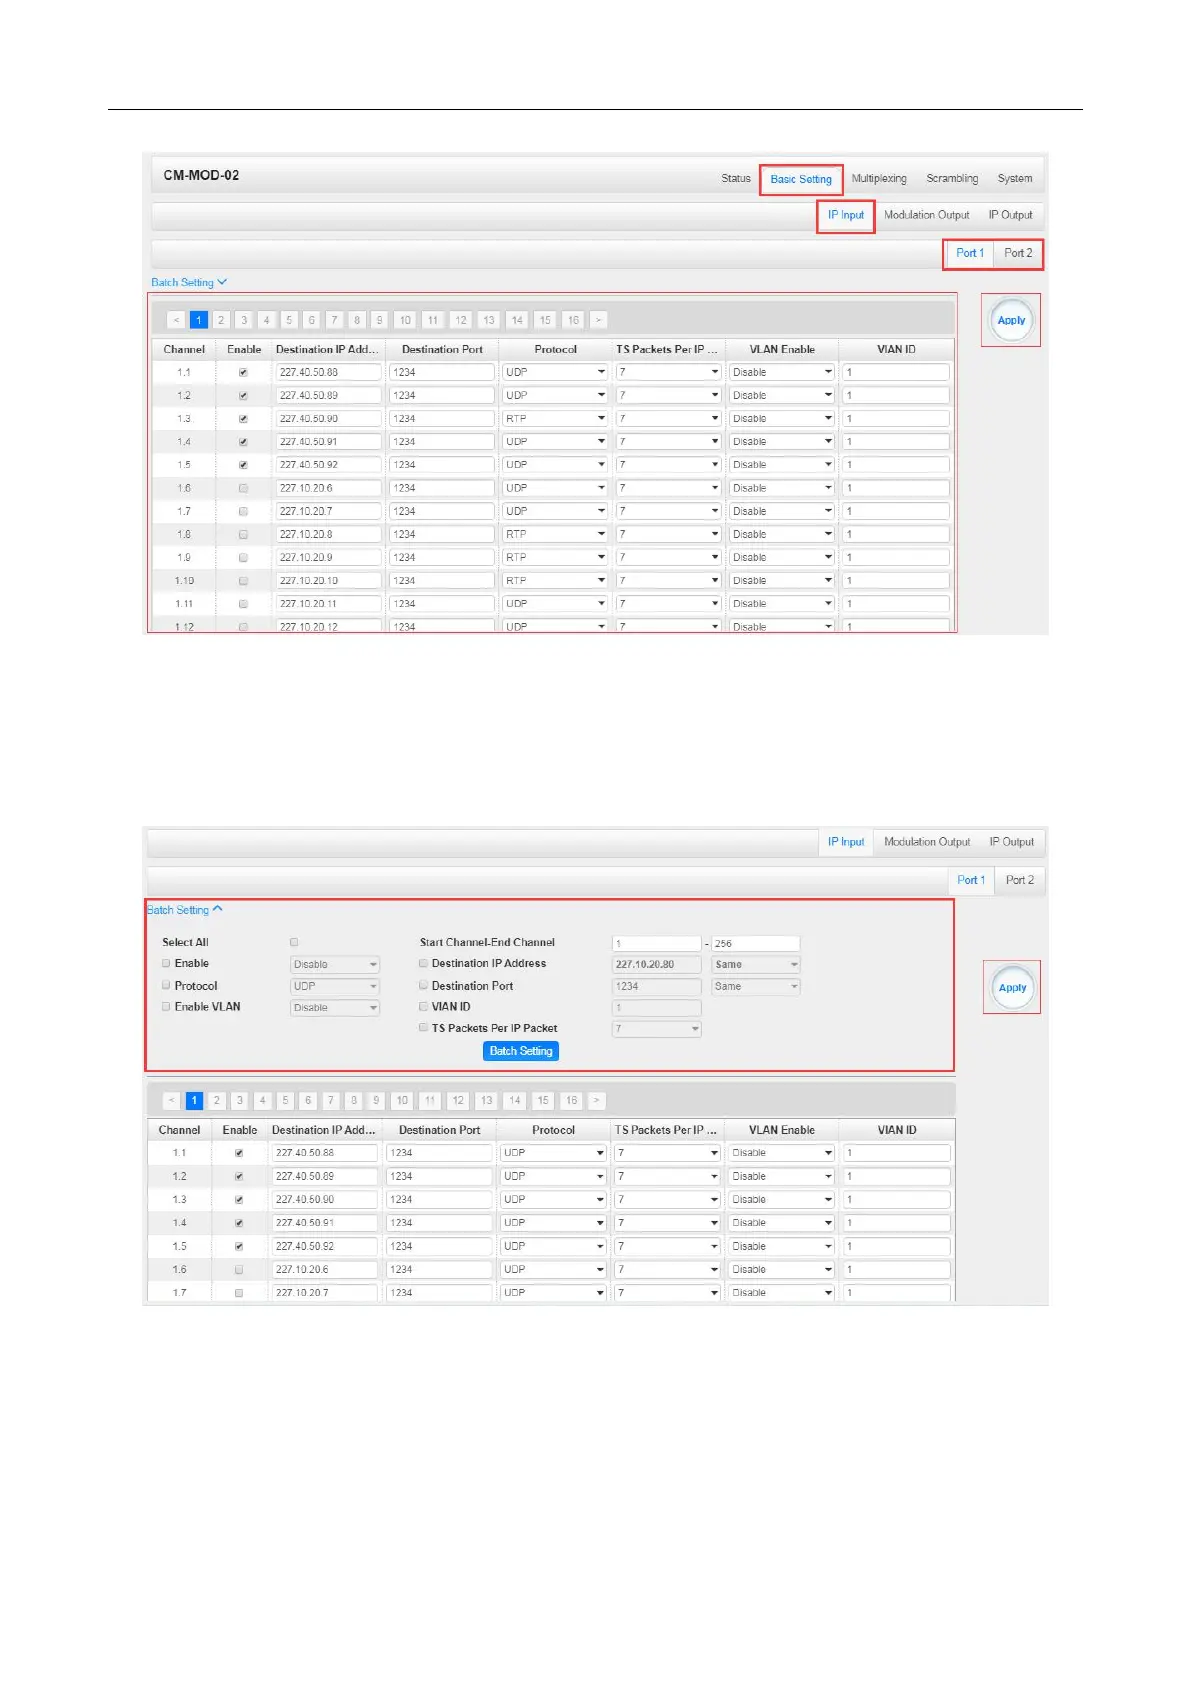Open the Basic Setting tab
Viewport: 1191px width, 1684px height.
pos(801,179)
